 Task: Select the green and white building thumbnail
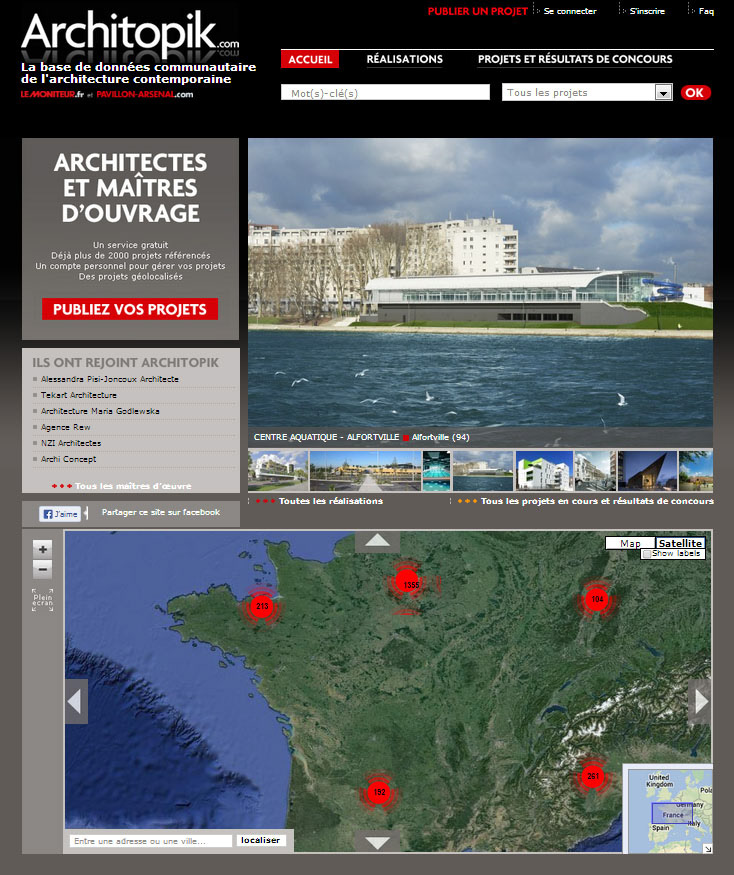pos(544,471)
